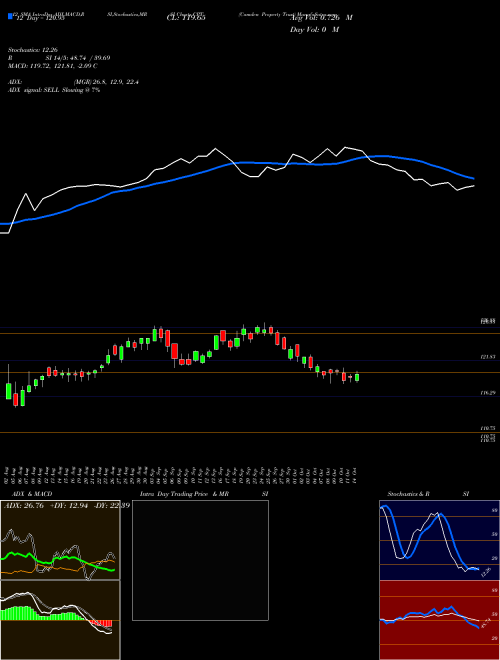
Task: Click the 'SI 14/3: 48.74 / 39.69' line
Action: (x=78, y=58)
